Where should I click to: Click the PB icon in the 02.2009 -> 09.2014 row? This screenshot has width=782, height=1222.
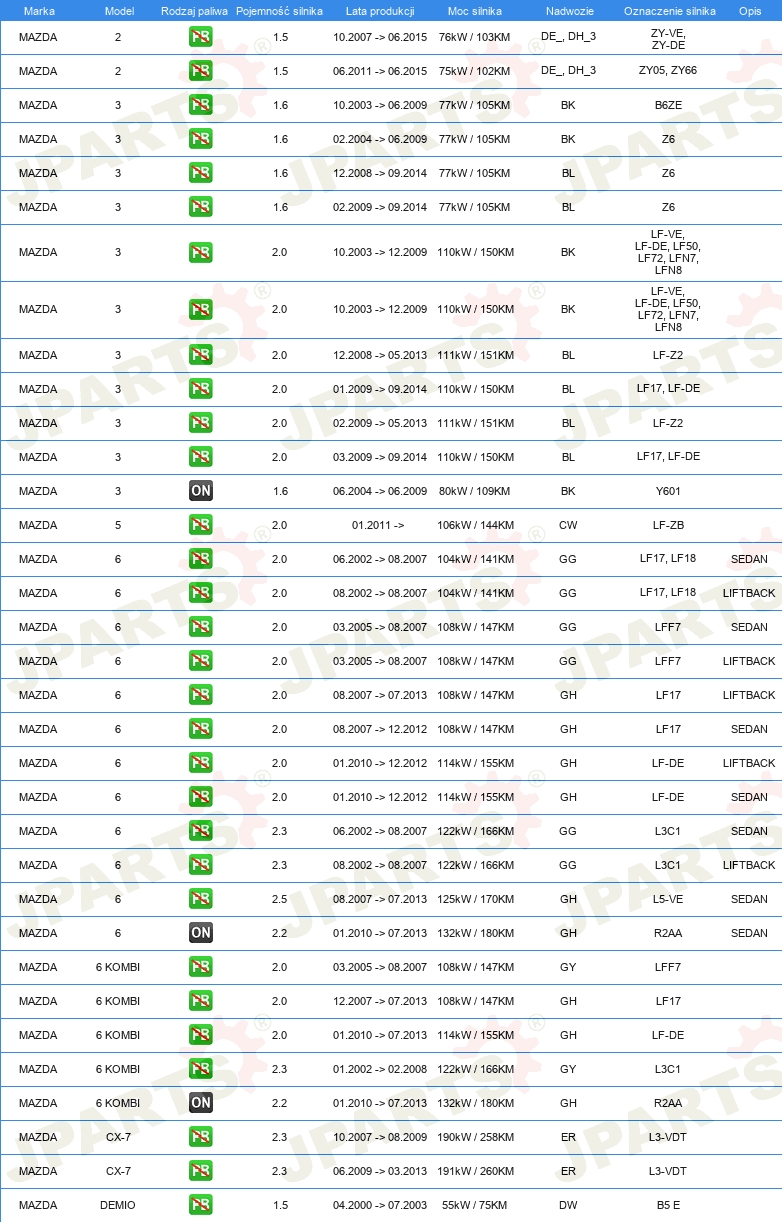[201, 208]
